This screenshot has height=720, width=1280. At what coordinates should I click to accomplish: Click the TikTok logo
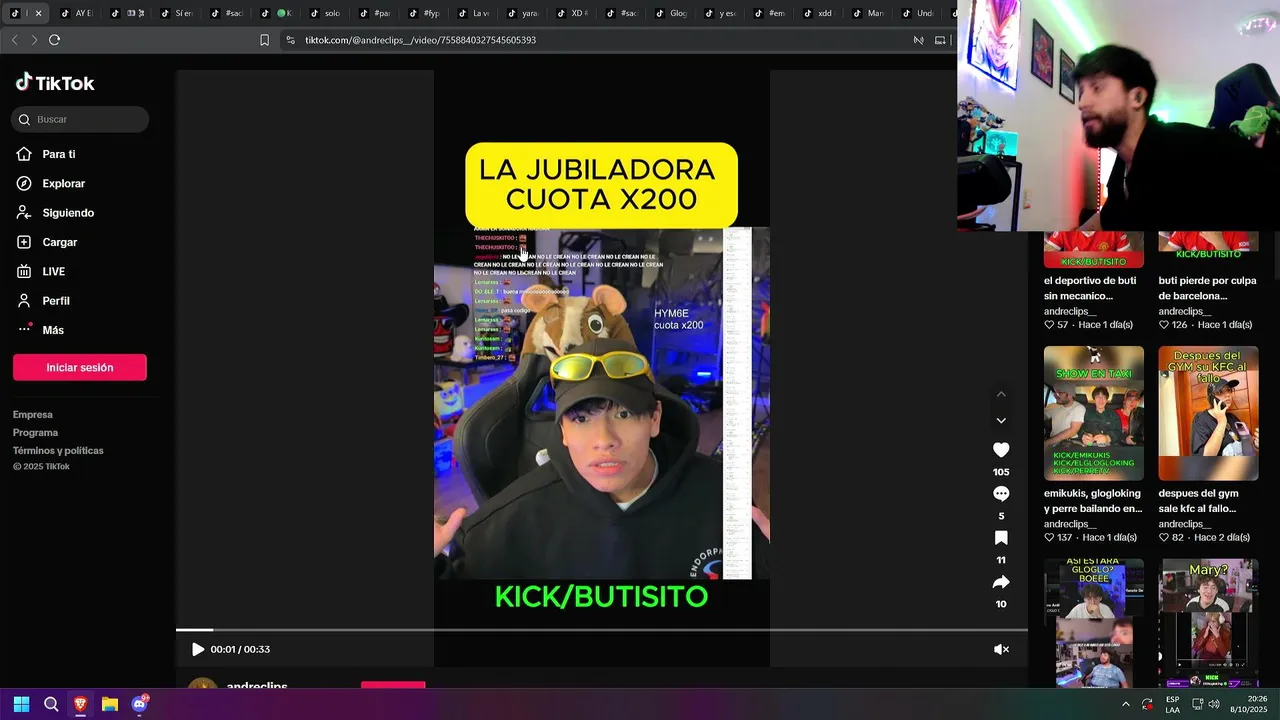tap(55, 83)
